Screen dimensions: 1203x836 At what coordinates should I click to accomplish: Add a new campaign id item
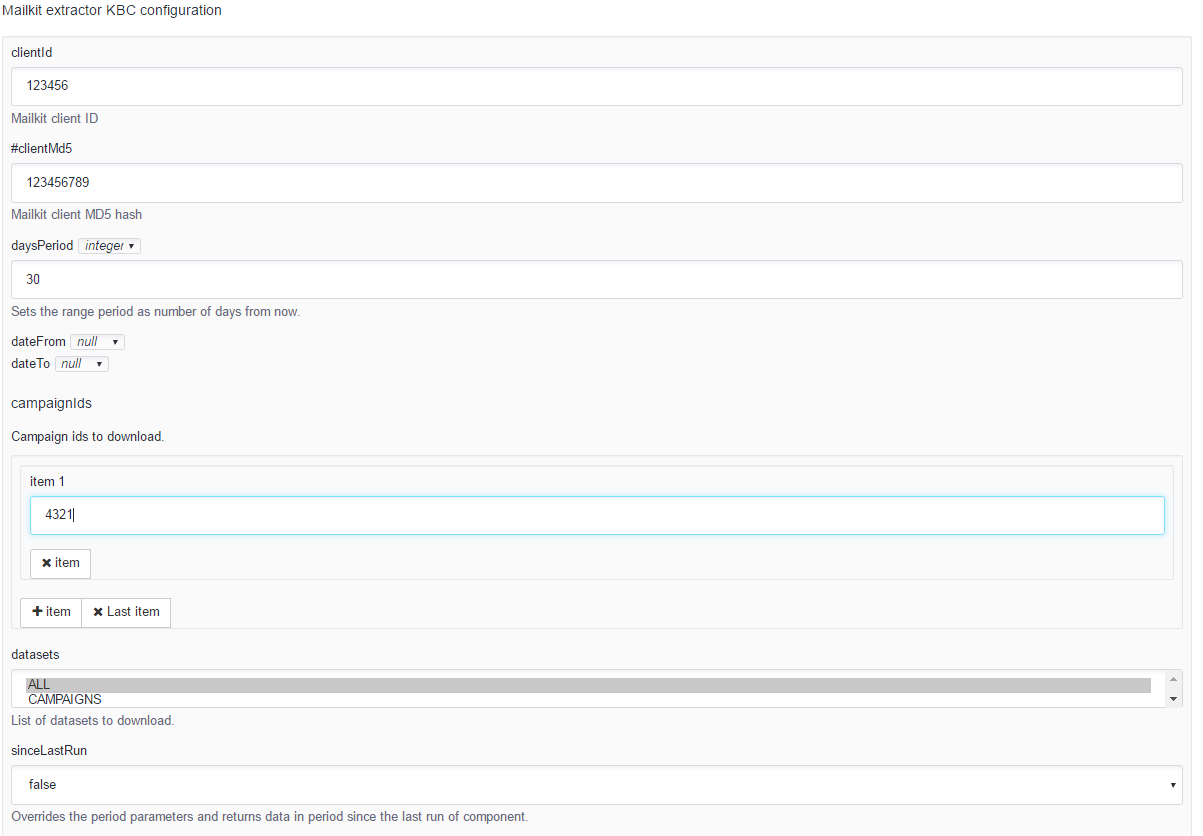tap(51, 612)
